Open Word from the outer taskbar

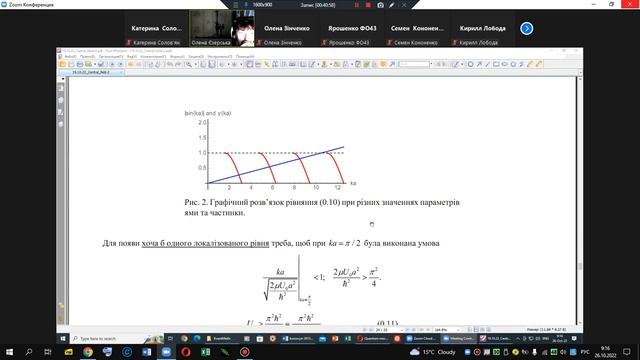pos(147,352)
